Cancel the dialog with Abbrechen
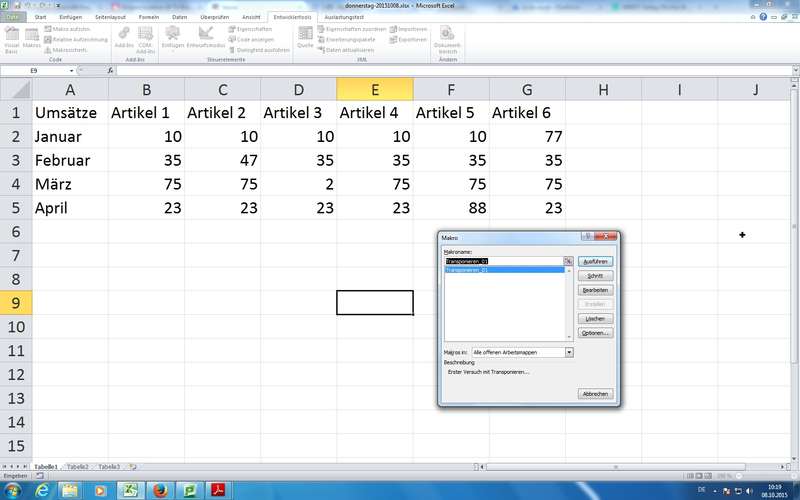Screen dimensions: 800x500 594,394
